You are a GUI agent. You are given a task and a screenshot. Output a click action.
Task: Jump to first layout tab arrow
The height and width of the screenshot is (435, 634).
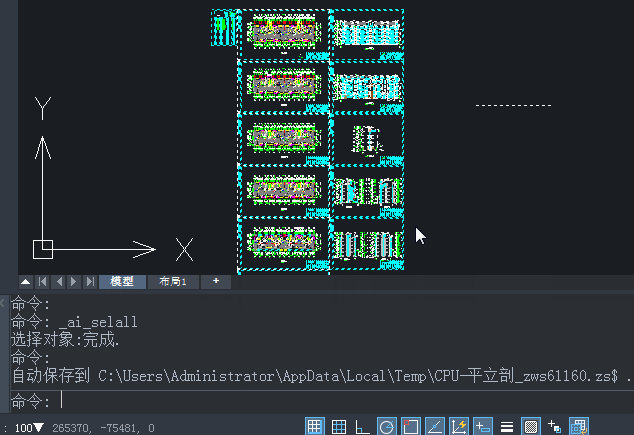42,281
